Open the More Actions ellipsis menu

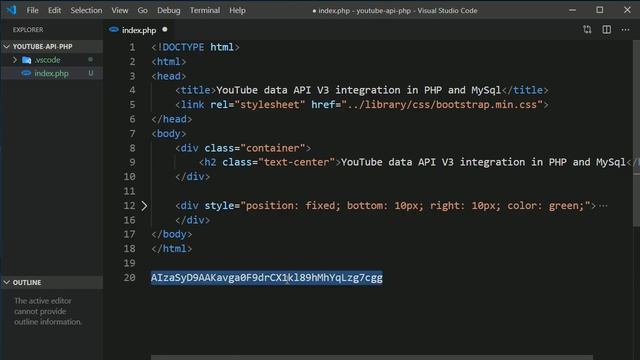[625, 29]
